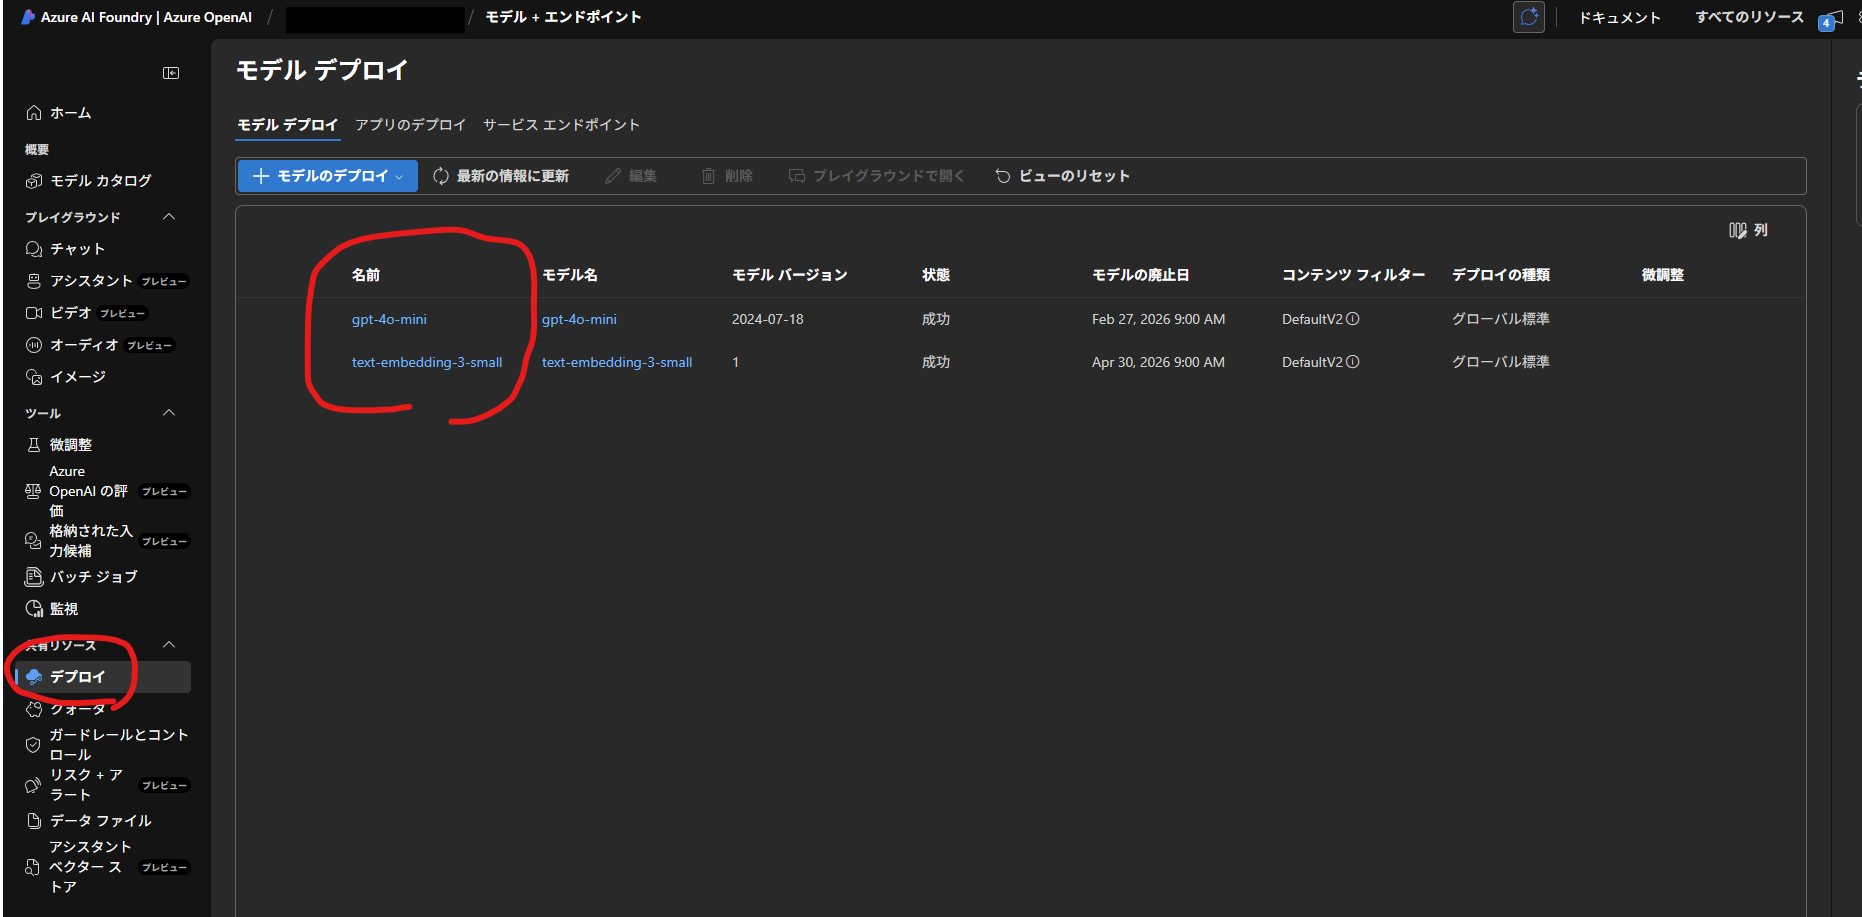Click the 状態 column header
Image resolution: width=1862 pixels, height=917 pixels.
(x=936, y=275)
